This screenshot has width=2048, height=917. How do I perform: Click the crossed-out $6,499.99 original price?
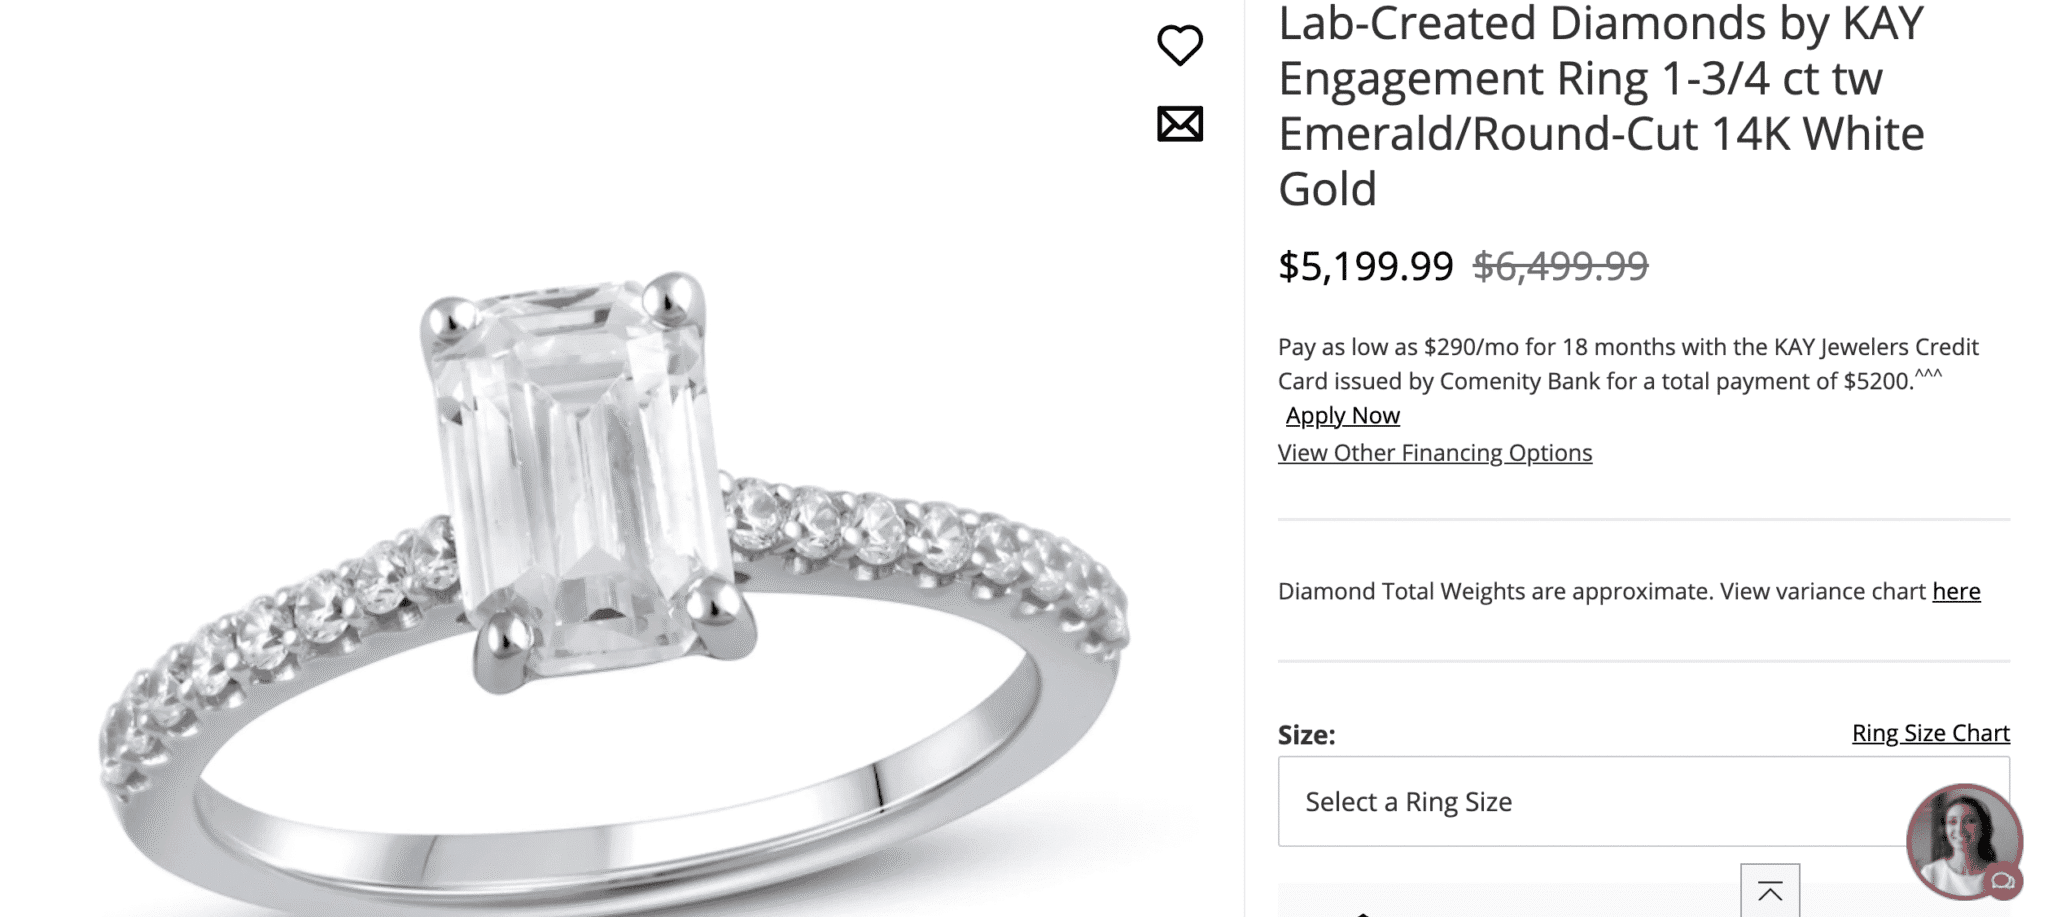[x=1560, y=266]
